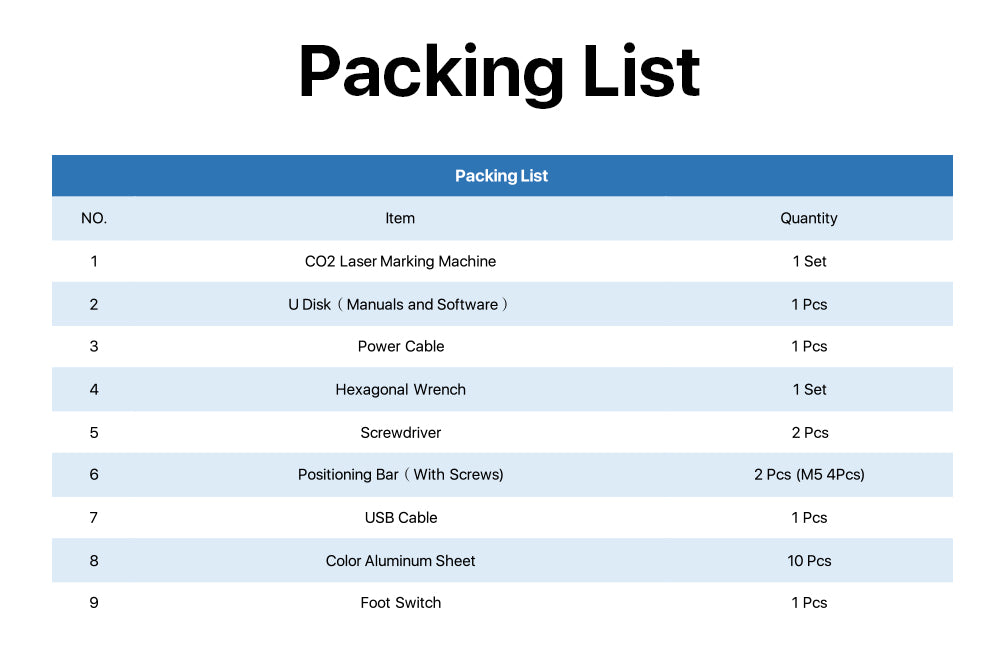Click the large Packing List title
The width and height of the screenshot is (1000, 646).
[x=499, y=71]
